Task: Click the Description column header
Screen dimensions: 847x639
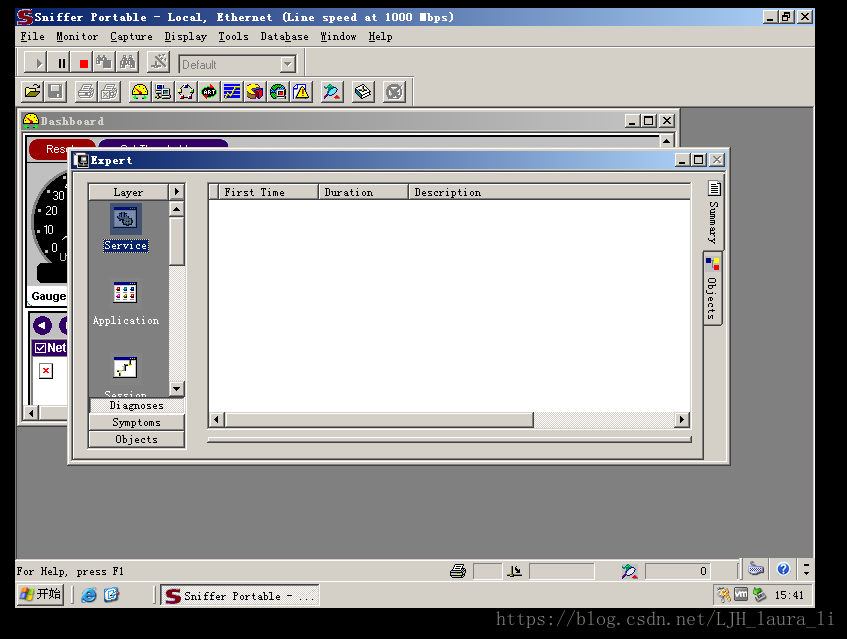Action: (549, 192)
